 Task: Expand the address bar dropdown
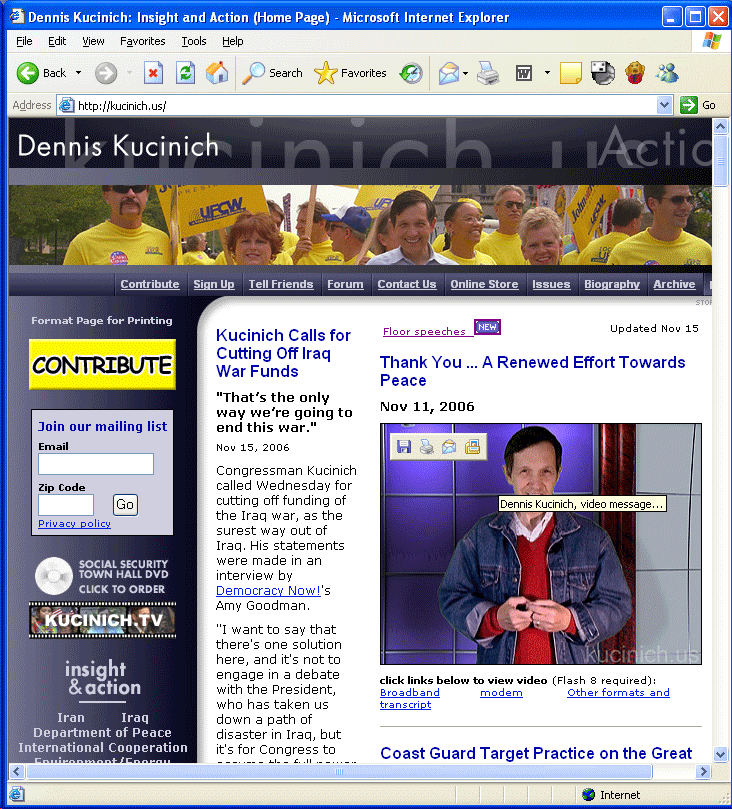(664, 105)
